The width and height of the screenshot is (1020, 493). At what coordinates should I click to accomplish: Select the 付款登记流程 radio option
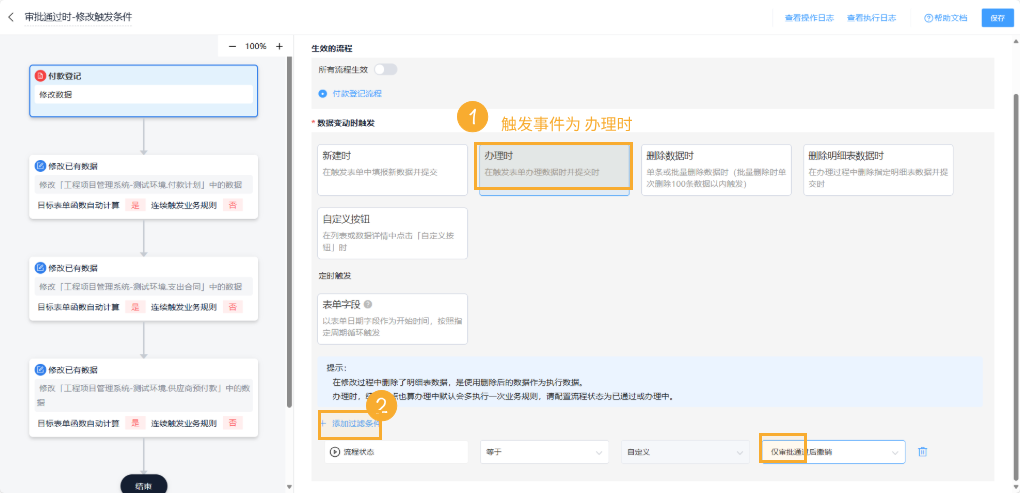[322, 94]
